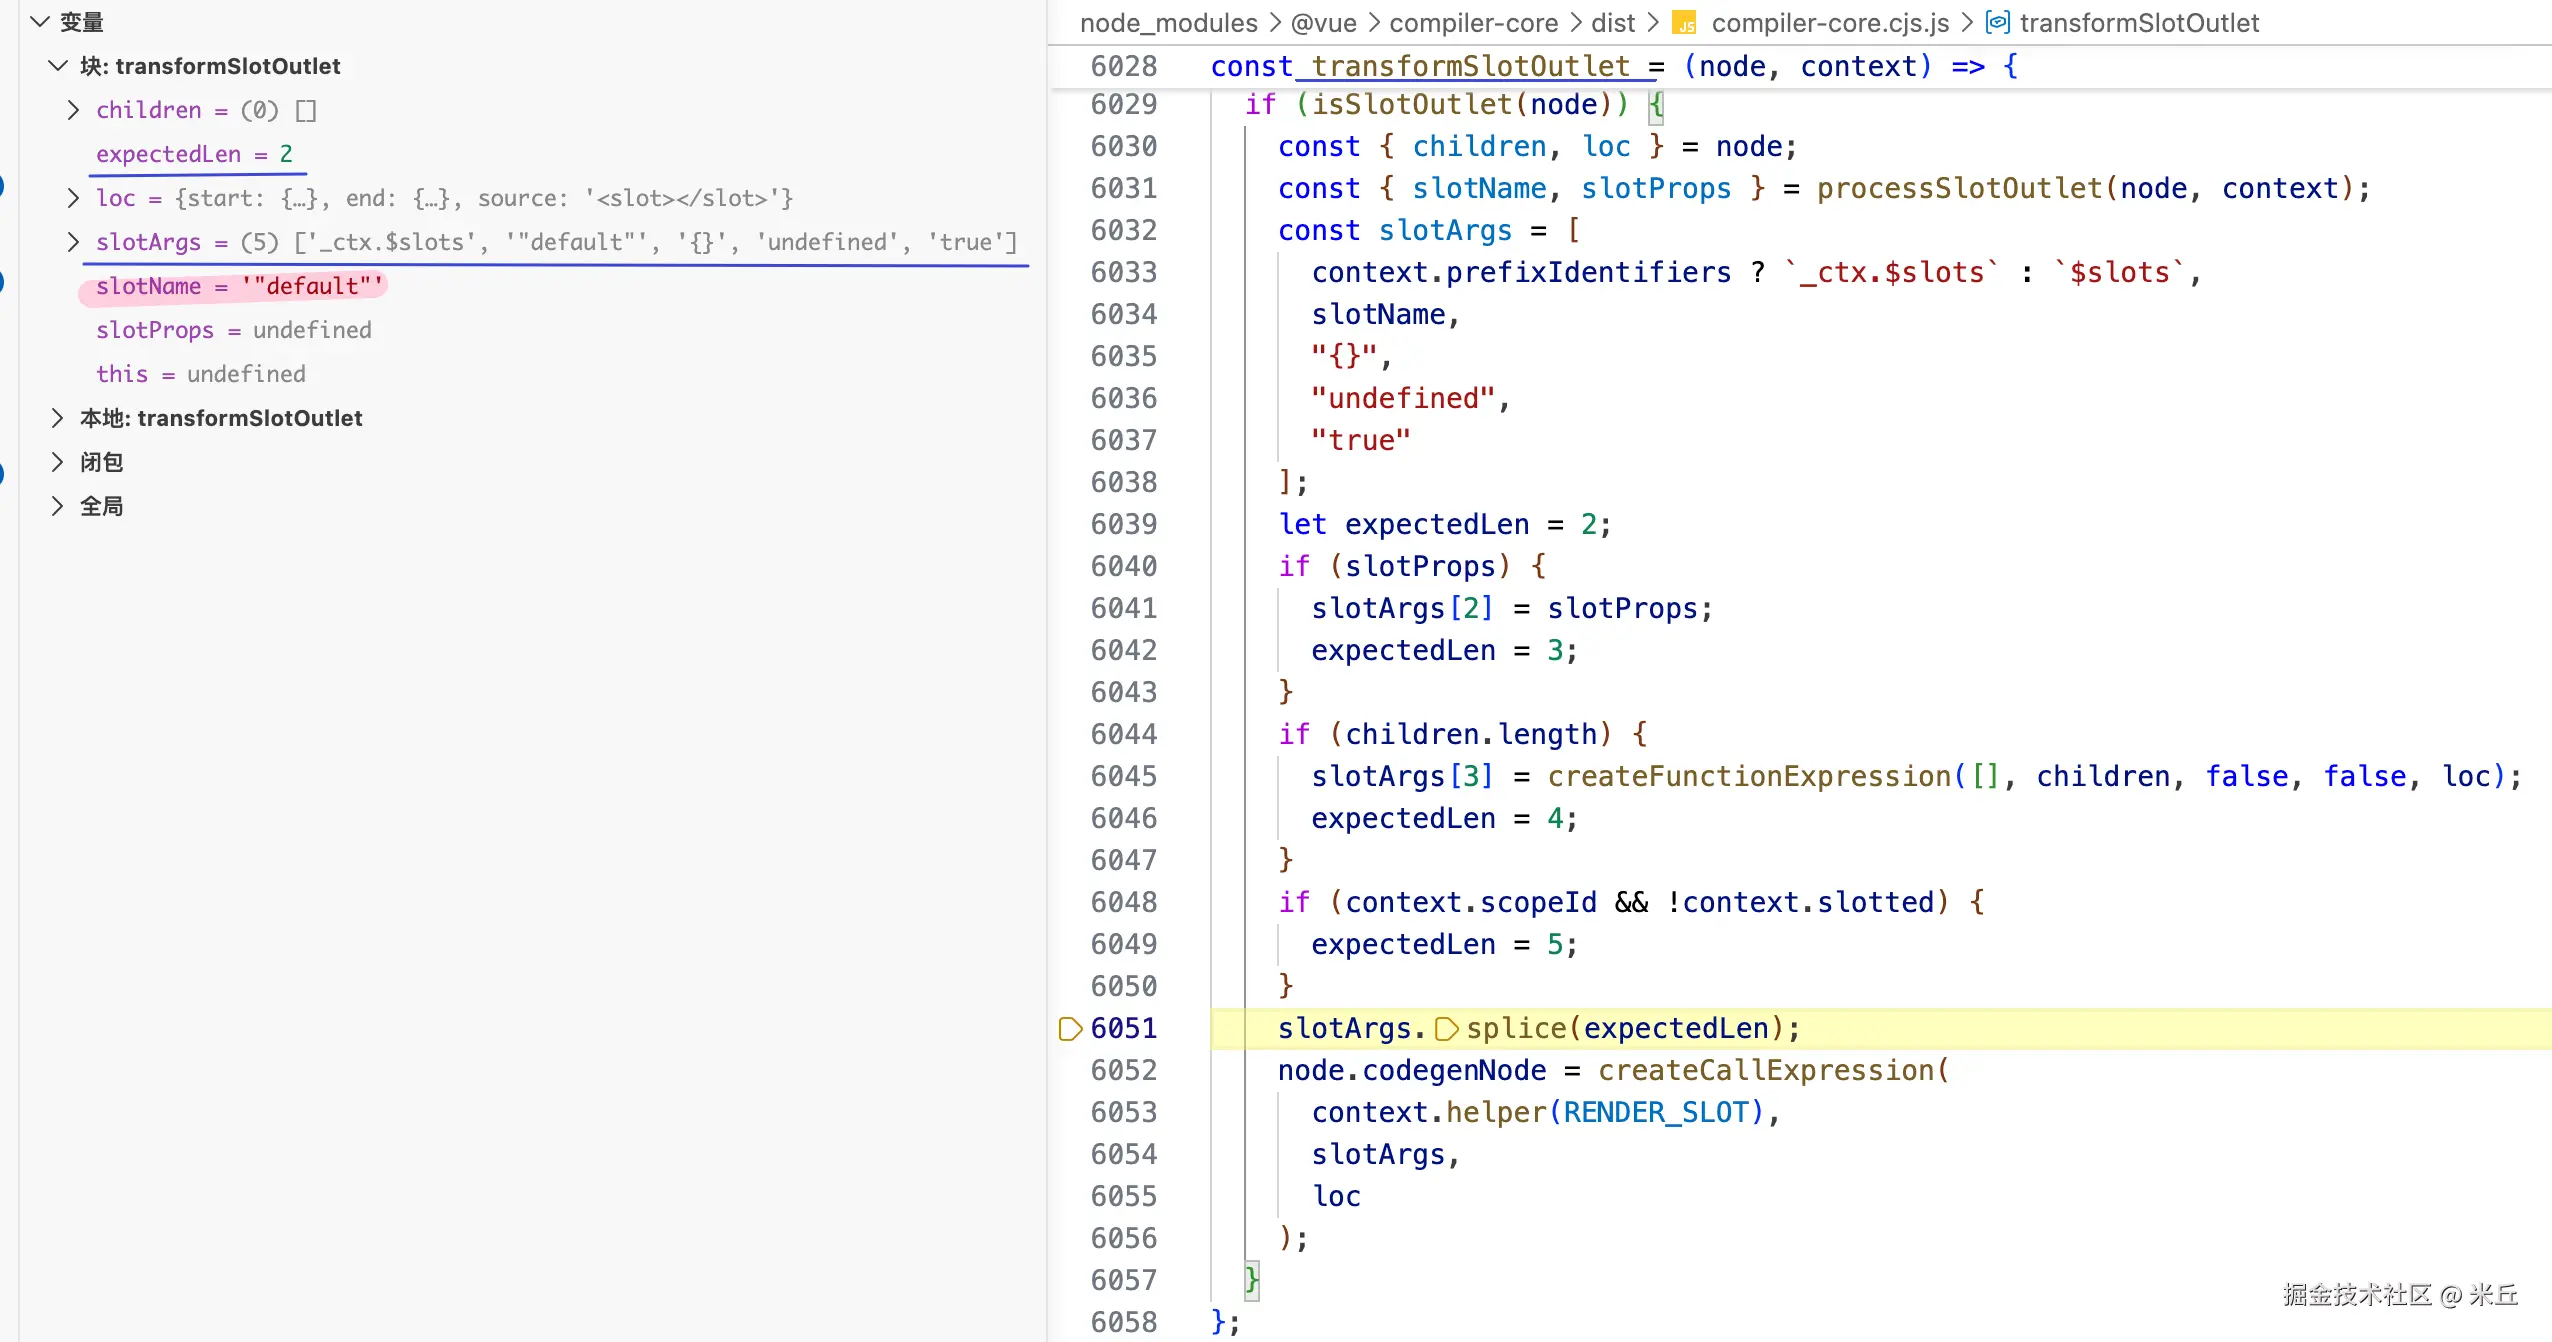Expand the loc variable entry
This screenshot has height=1342, width=2552.
73,198
